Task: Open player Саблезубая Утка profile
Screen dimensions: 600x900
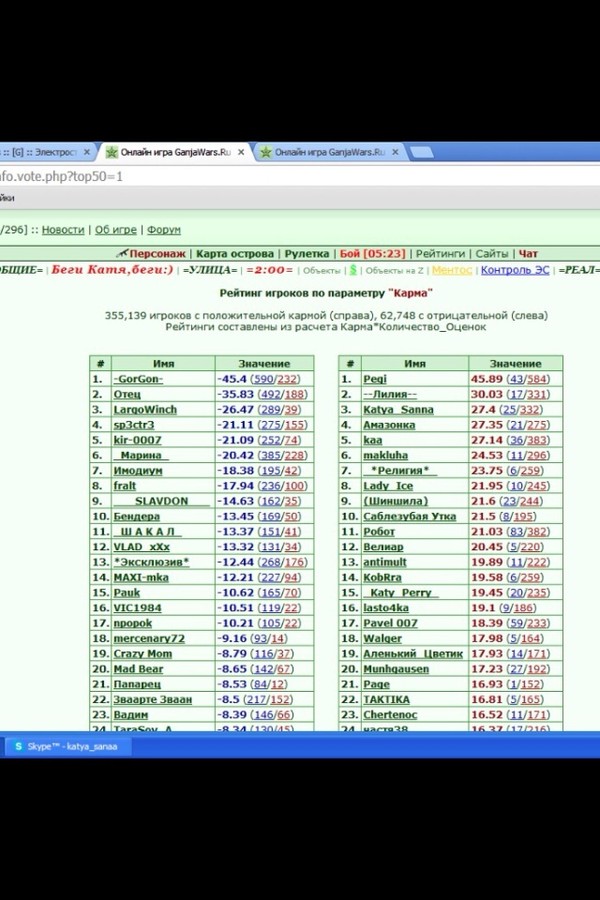Action: [x=409, y=516]
